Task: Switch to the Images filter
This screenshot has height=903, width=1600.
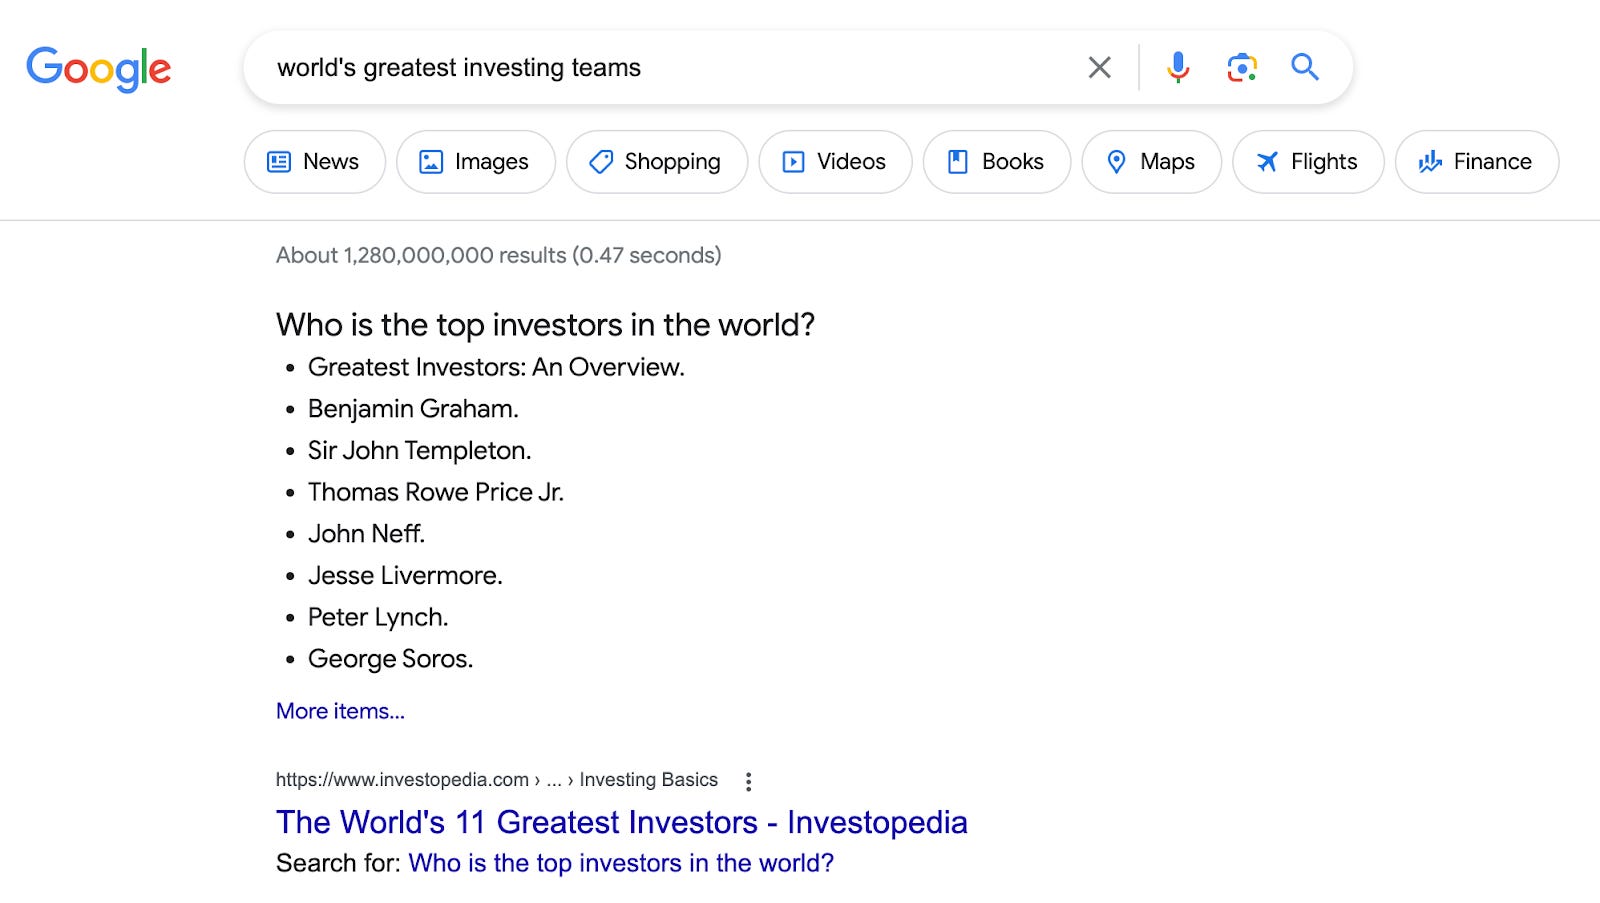Action: point(475,162)
